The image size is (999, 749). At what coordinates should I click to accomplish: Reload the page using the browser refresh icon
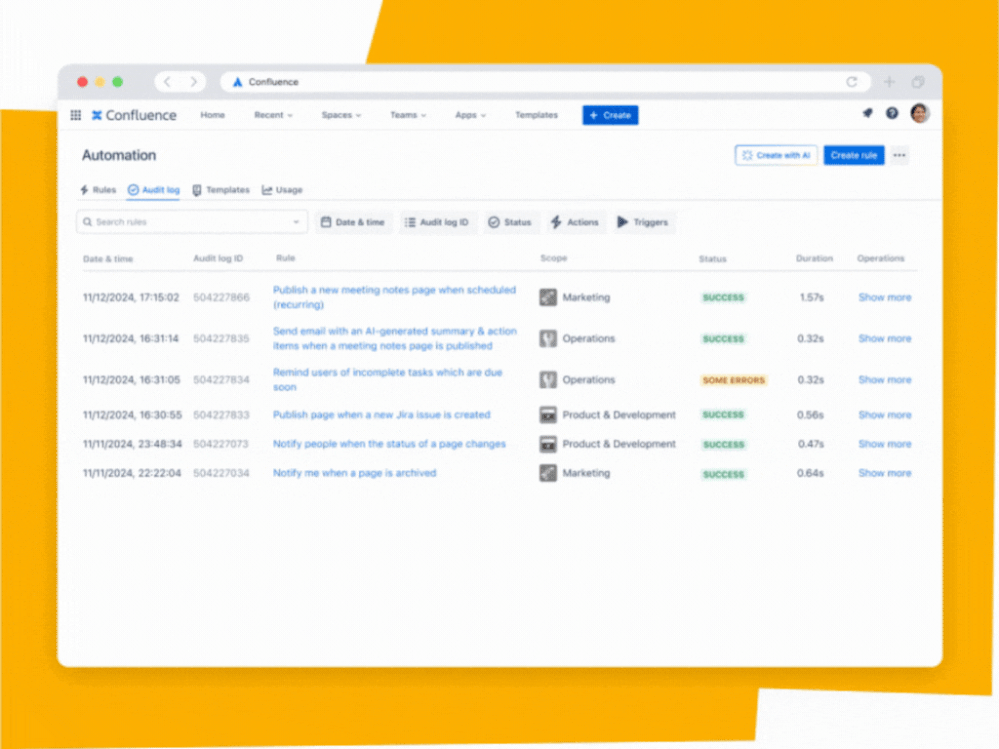pyautogui.click(x=852, y=81)
